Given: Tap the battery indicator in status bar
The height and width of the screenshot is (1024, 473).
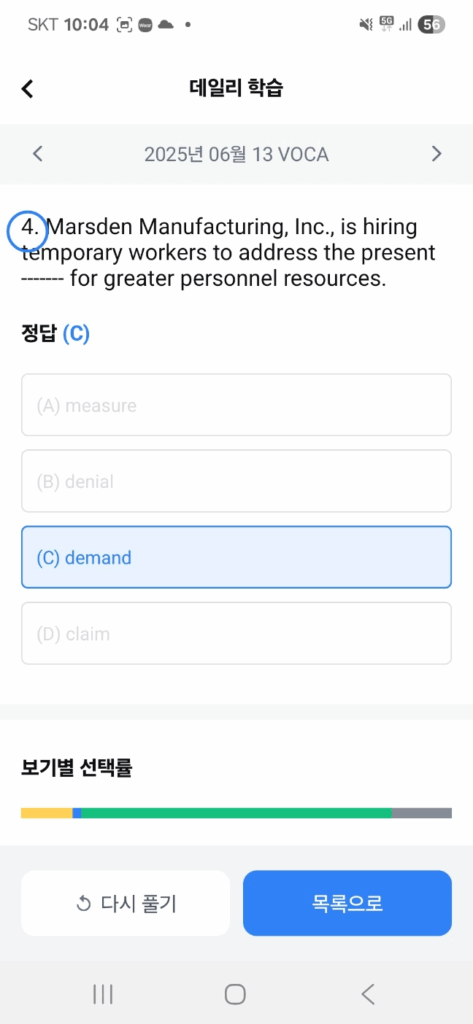Looking at the screenshot, I should point(432,25).
